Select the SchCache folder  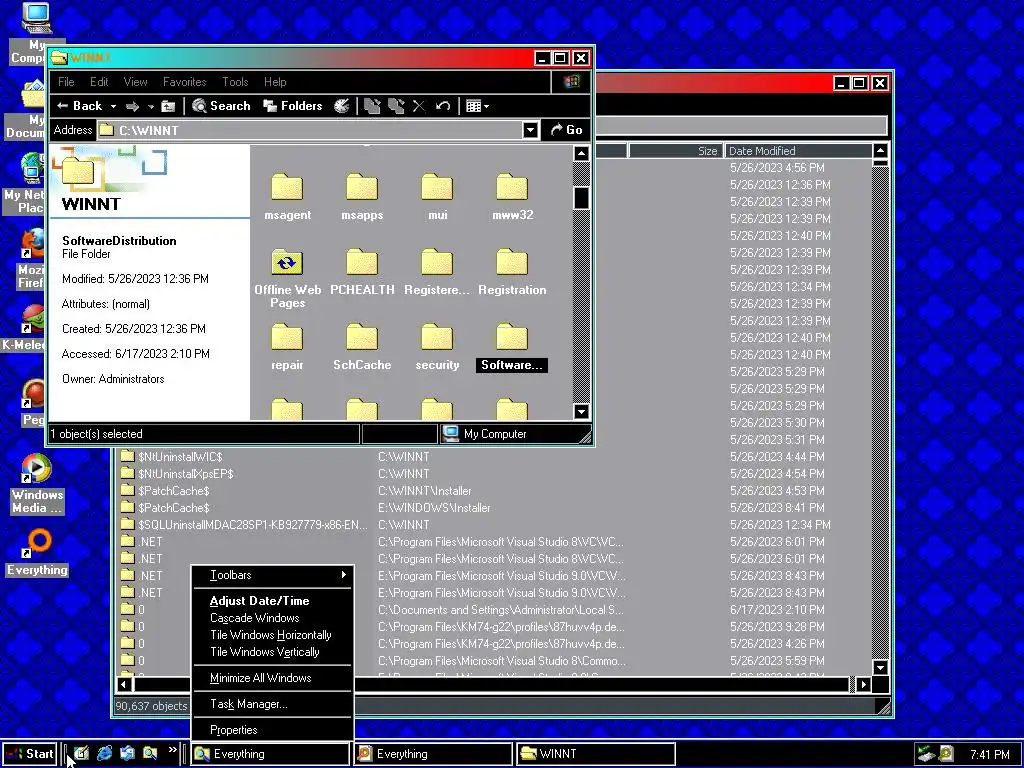[x=362, y=347]
